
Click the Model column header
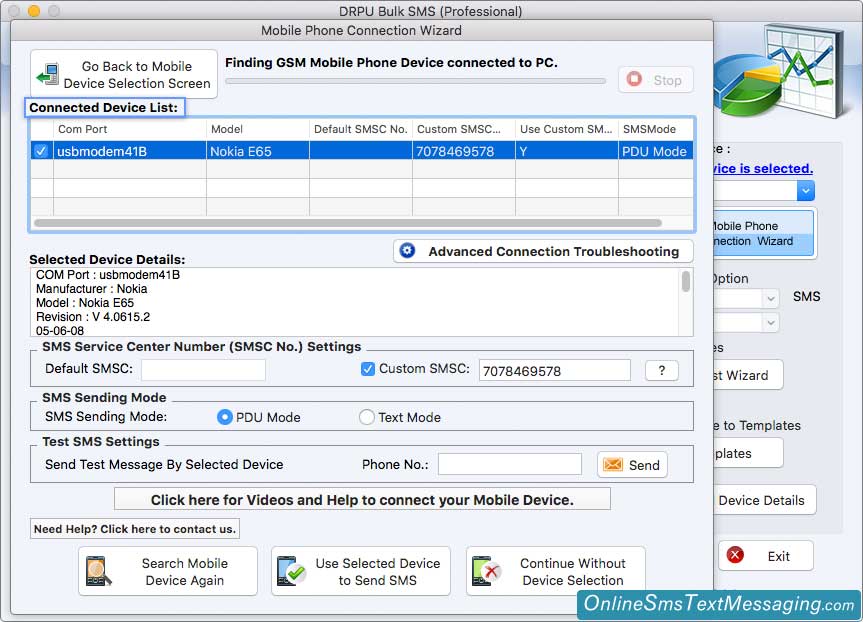click(x=258, y=129)
